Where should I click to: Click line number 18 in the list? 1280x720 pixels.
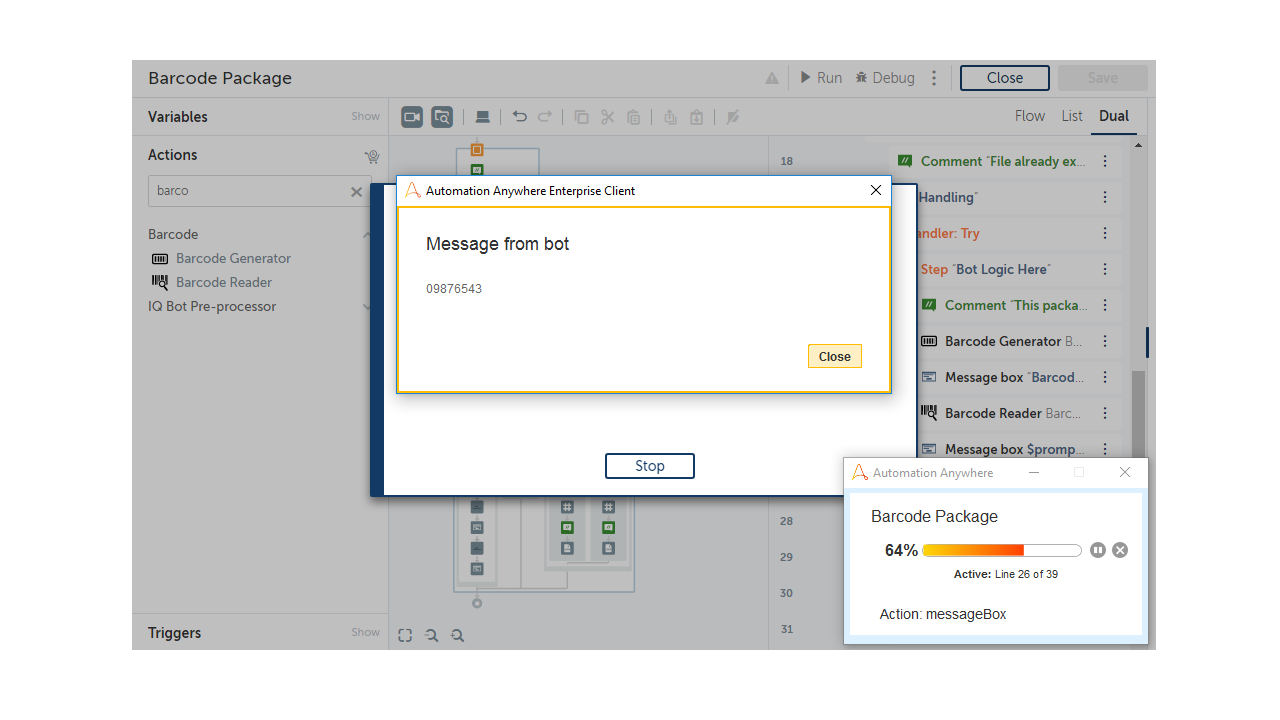pyautogui.click(x=786, y=161)
